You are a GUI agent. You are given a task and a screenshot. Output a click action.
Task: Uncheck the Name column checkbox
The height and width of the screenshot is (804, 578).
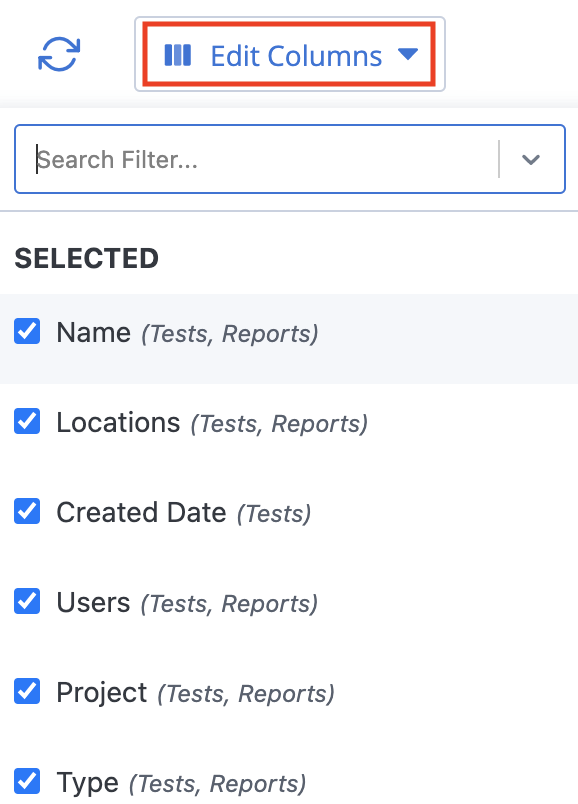coord(27,331)
